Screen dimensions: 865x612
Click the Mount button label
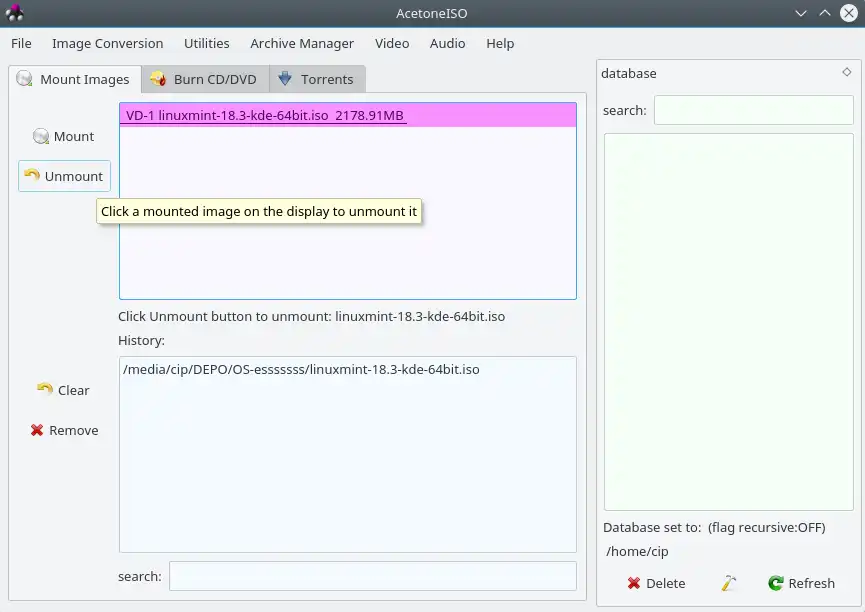[x=74, y=136]
